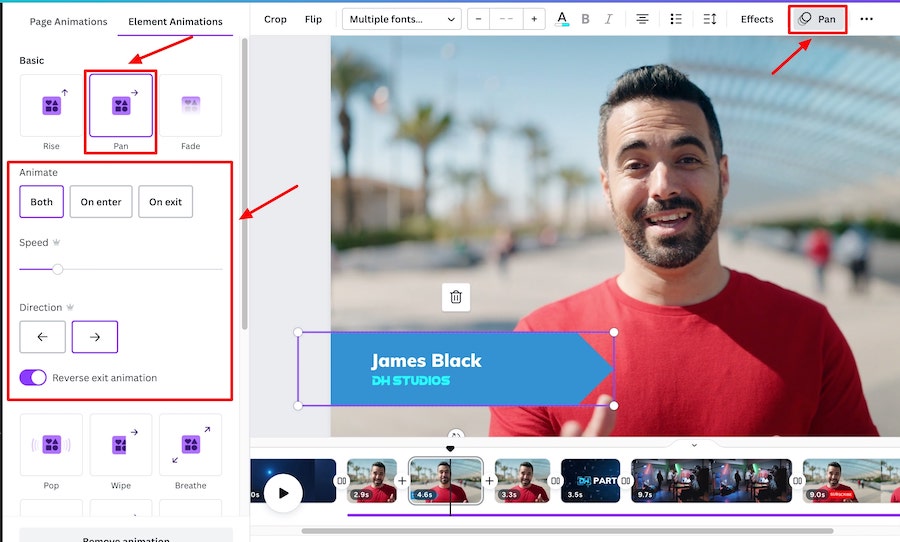Collapse the timeline with the chevron
This screenshot has height=542, width=900.
694,445
